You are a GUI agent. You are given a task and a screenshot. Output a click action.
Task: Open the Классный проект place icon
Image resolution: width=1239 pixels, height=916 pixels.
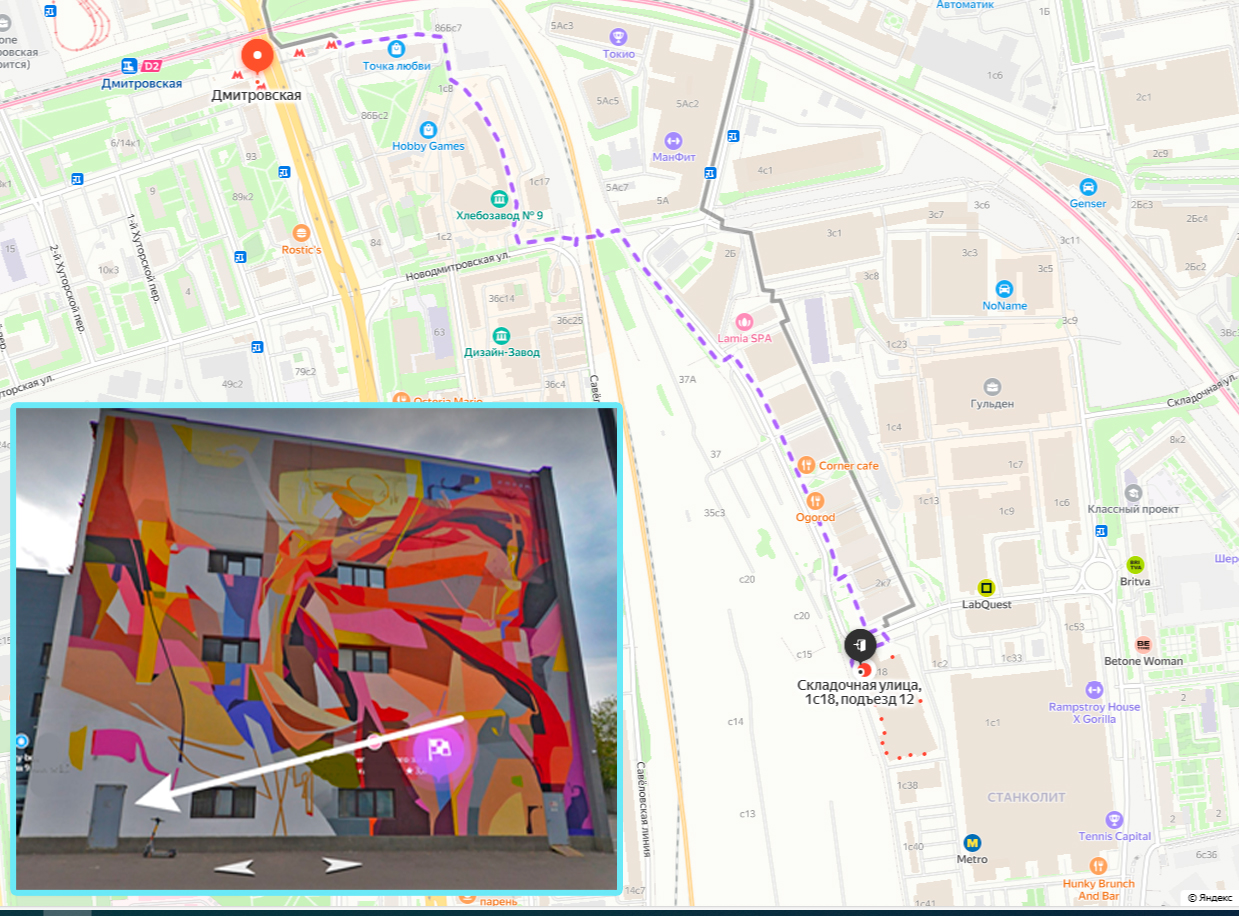tap(1133, 492)
